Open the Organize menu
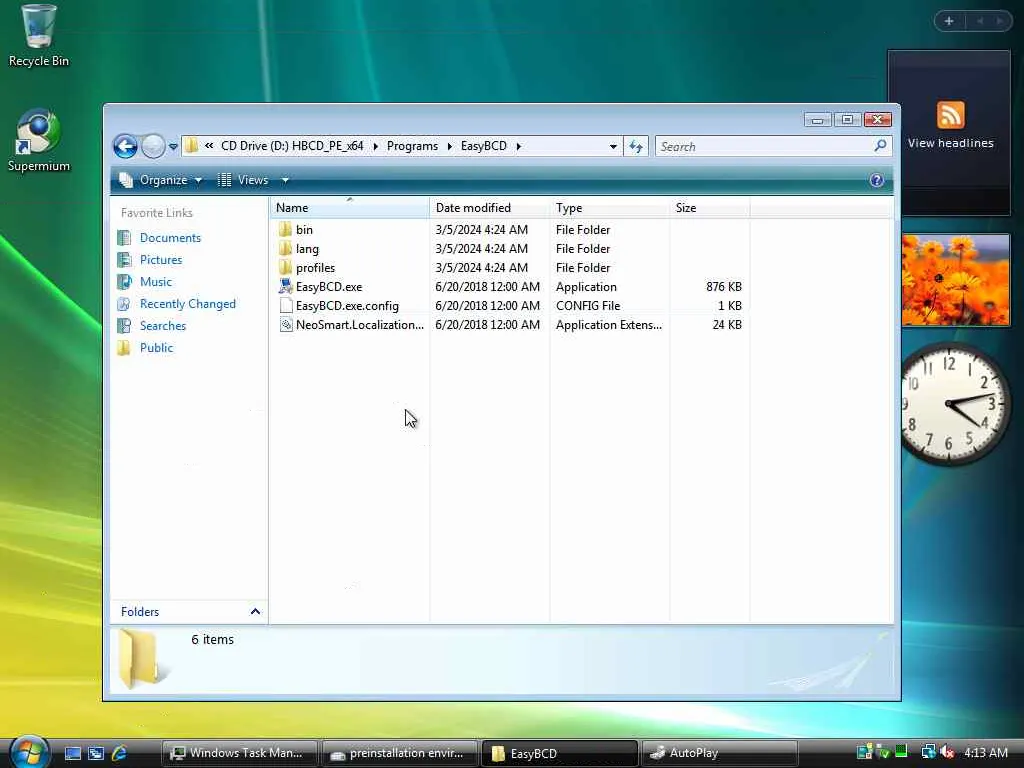Image resolution: width=1024 pixels, height=768 pixels. tap(161, 180)
